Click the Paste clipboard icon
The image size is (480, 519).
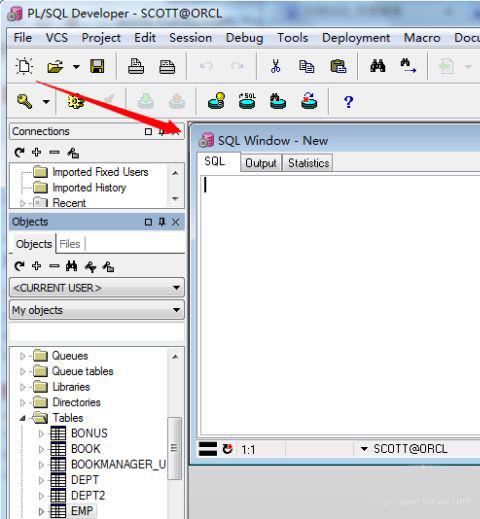338,66
